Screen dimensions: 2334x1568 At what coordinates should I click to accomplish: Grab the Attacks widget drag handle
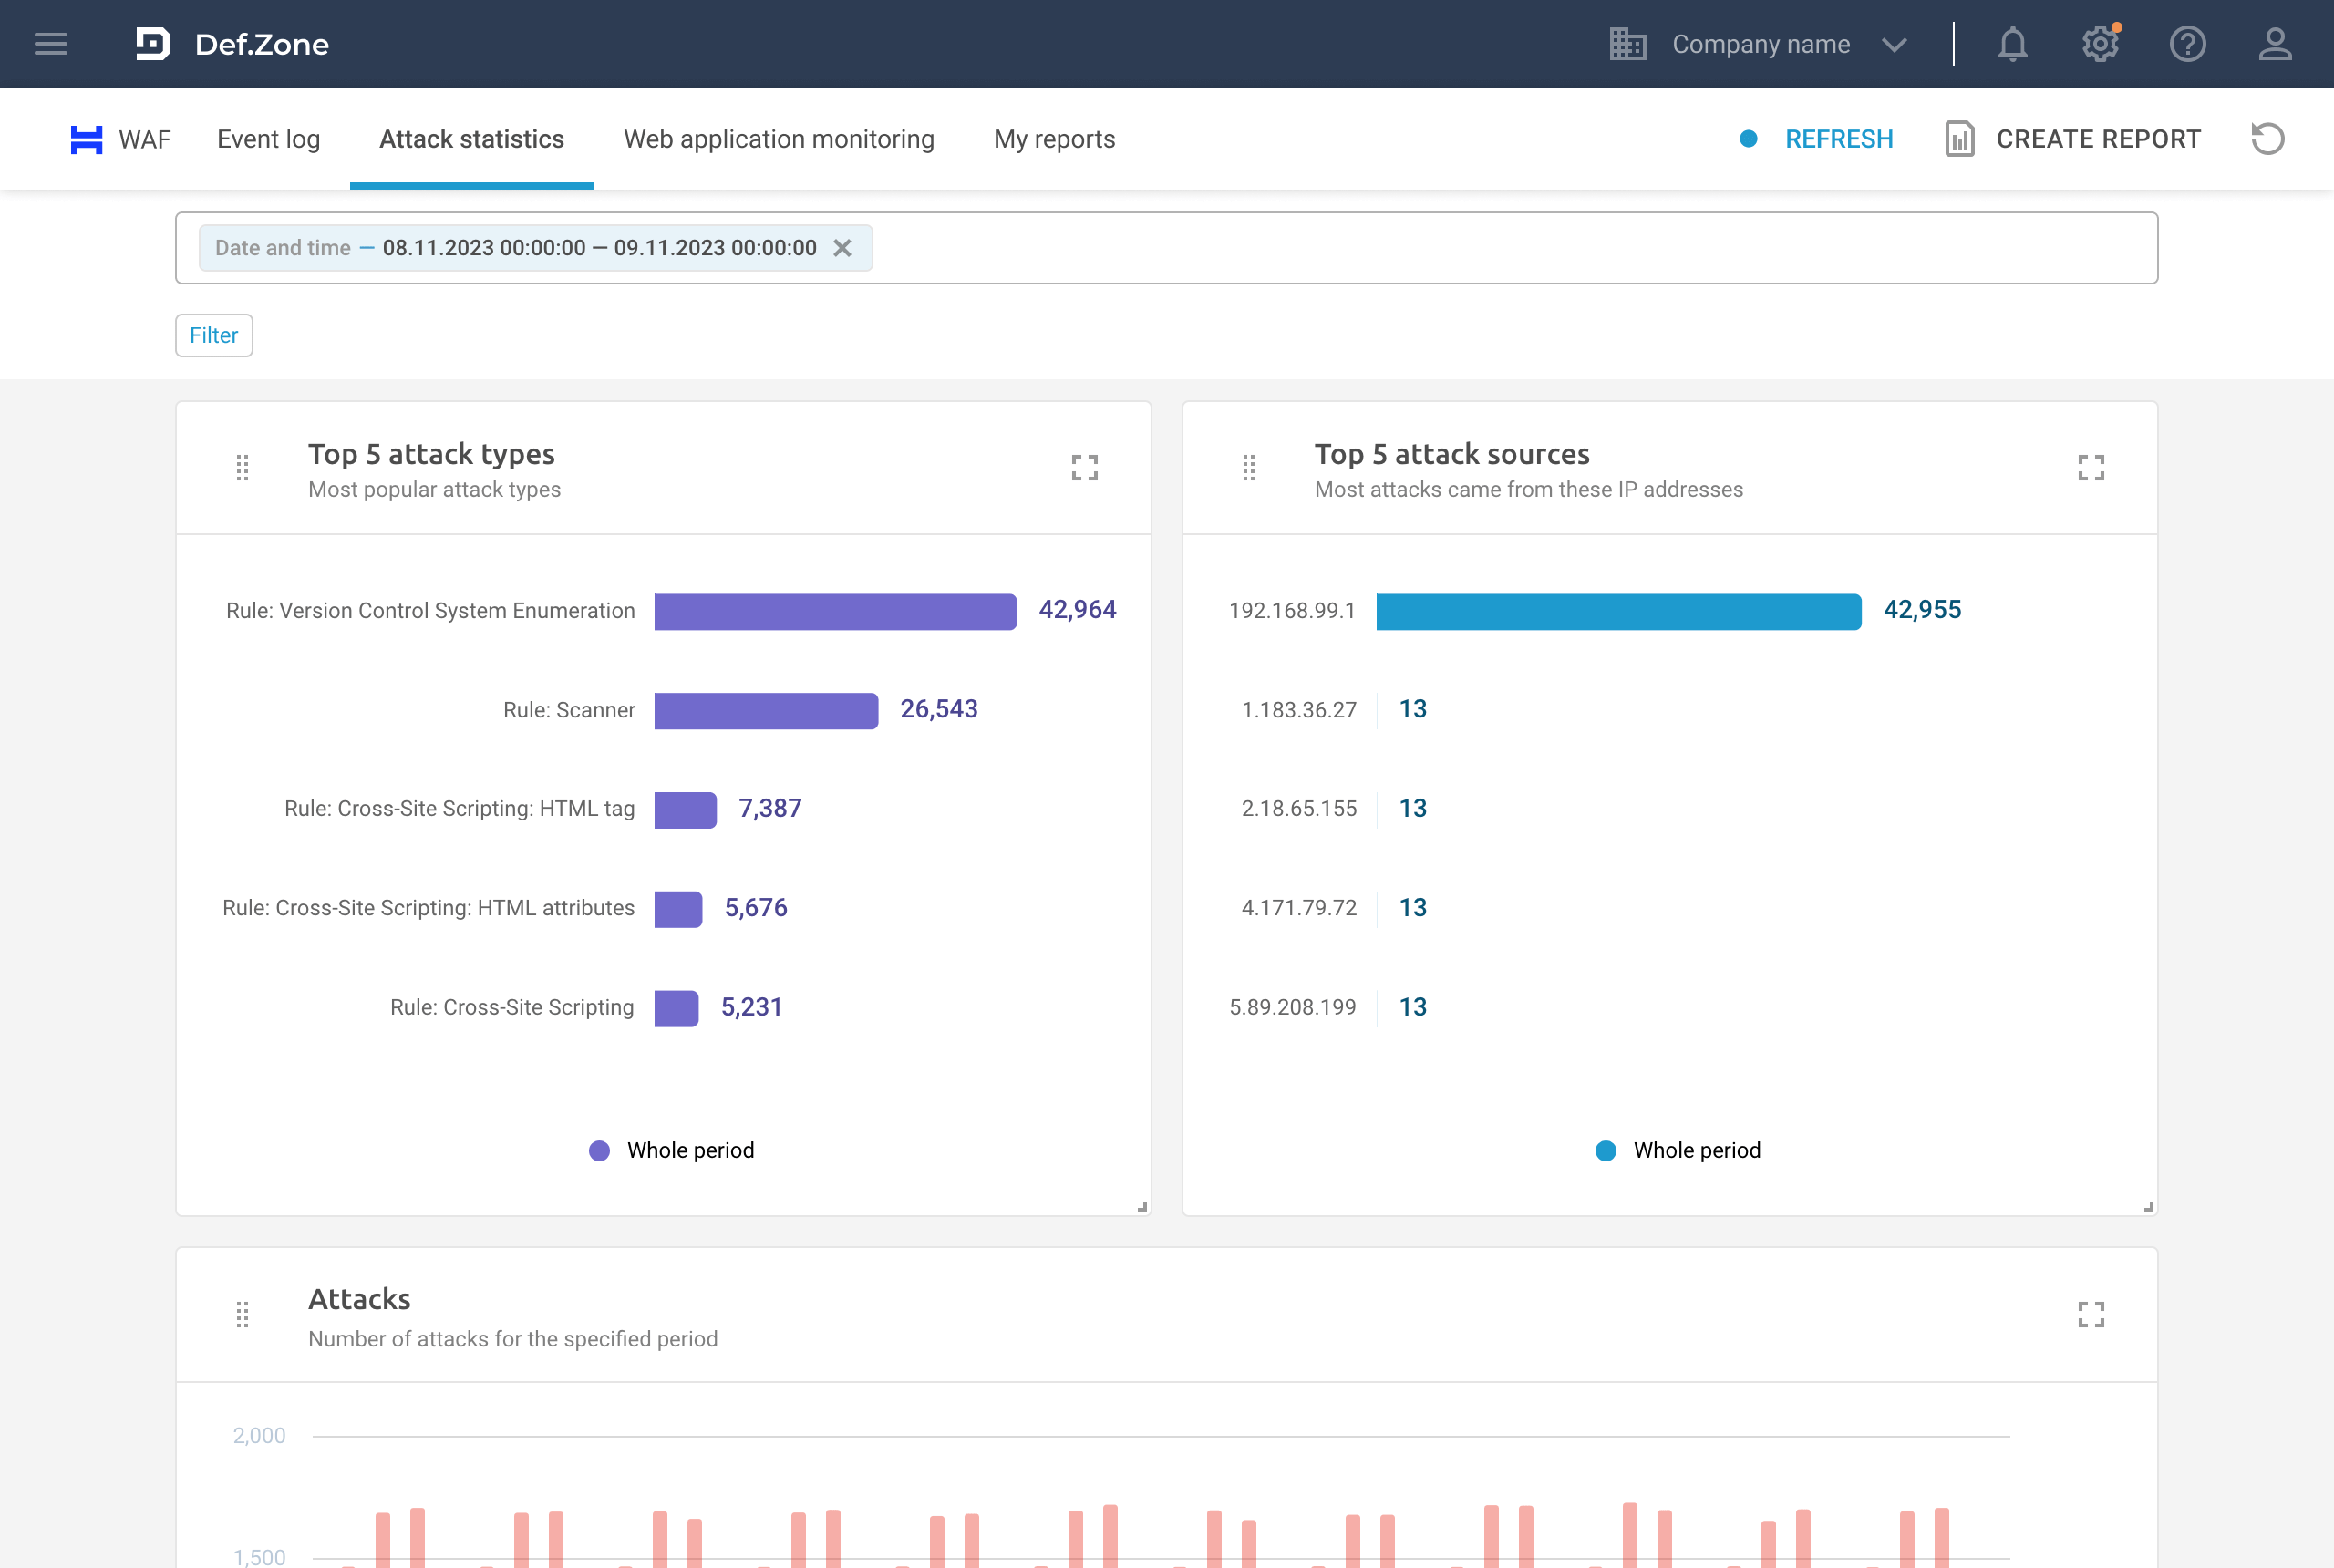(242, 1314)
